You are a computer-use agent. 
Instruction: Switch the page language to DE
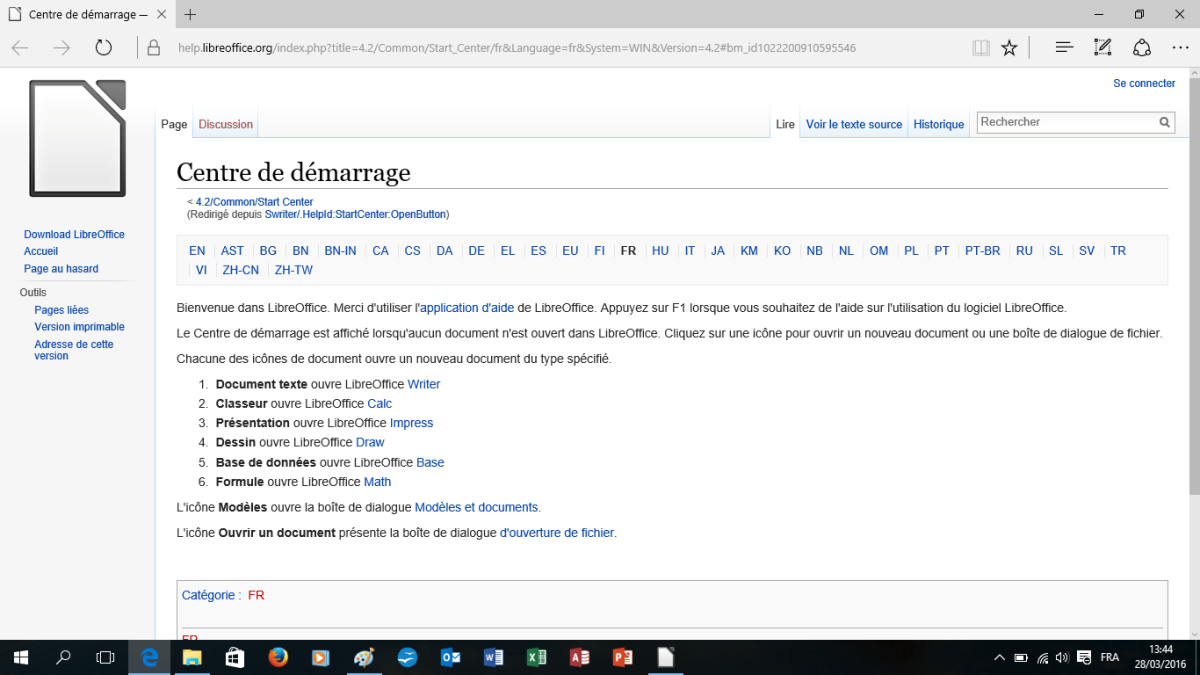point(476,251)
